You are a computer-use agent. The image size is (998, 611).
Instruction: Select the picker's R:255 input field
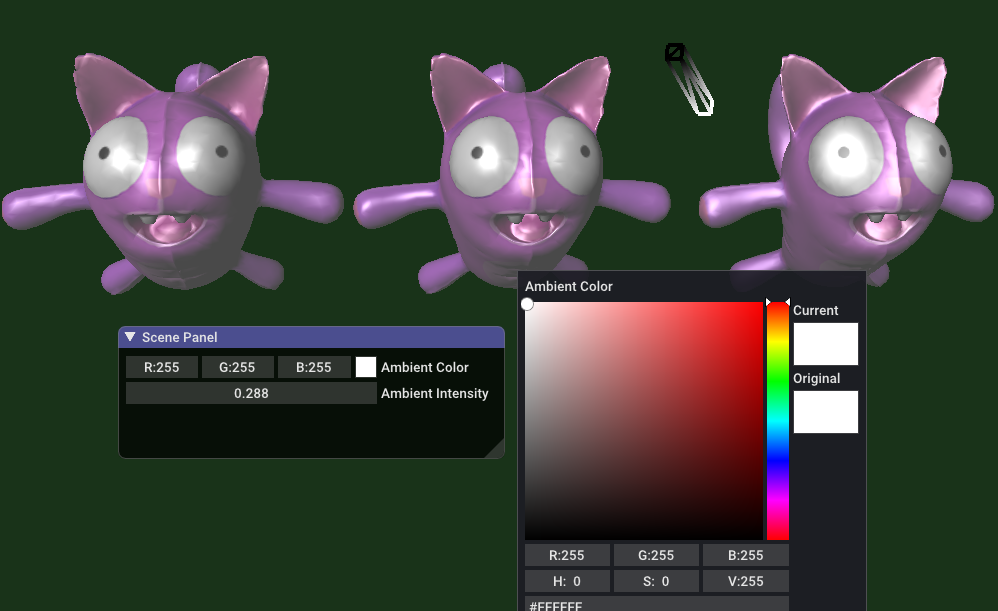click(x=567, y=555)
